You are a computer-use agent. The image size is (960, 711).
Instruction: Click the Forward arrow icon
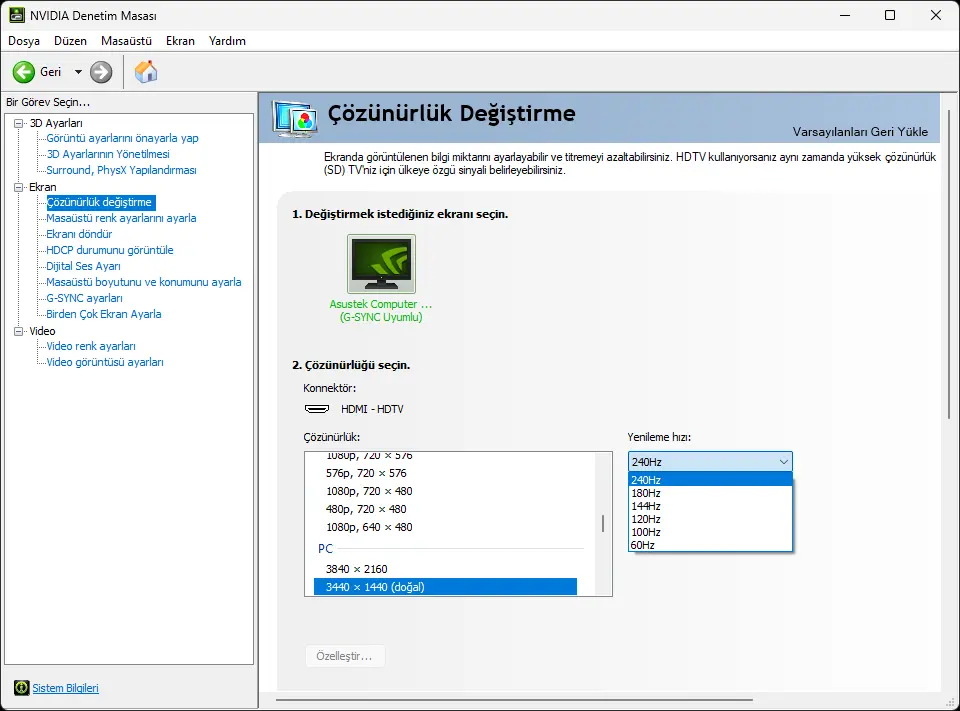point(101,72)
